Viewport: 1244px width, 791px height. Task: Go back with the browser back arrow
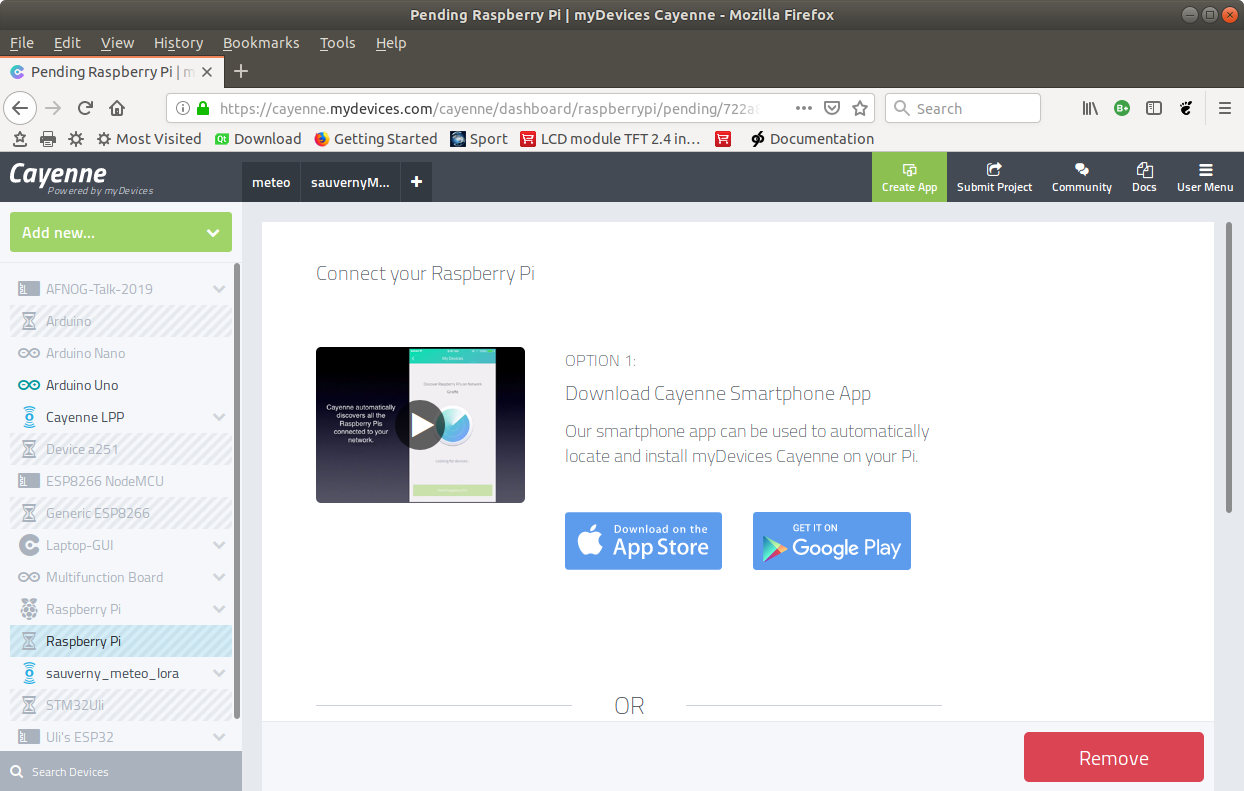click(21, 108)
